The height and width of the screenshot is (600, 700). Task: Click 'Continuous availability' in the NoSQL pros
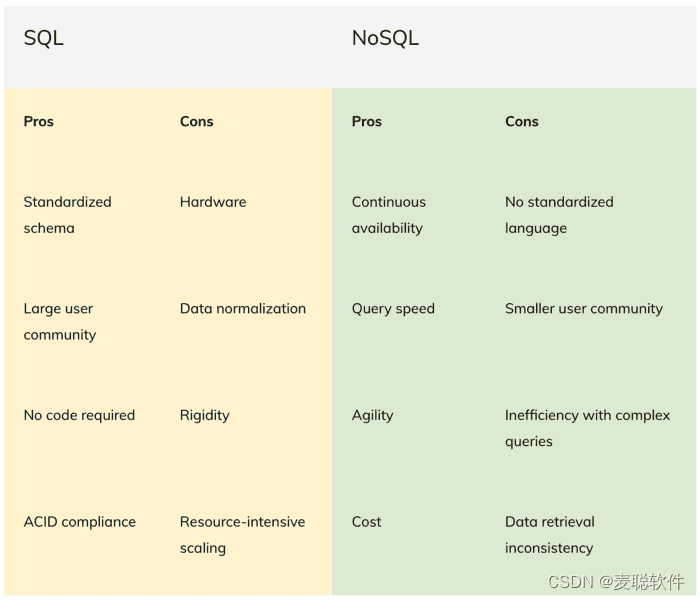tap(388, 214)
